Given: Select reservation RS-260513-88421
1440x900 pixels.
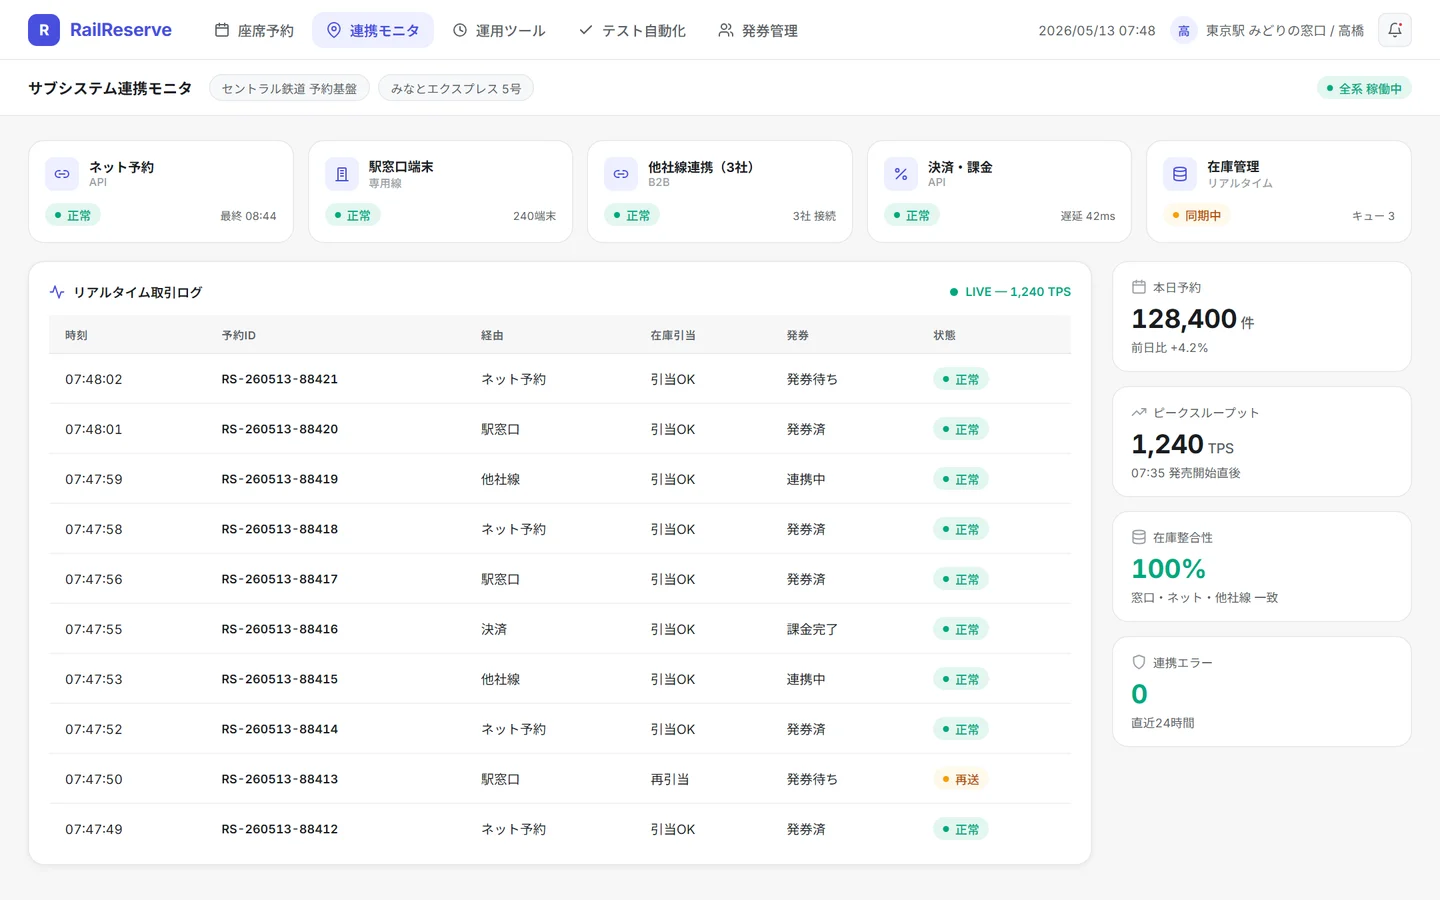Looking at the screenshot, I should coord(280,379).
